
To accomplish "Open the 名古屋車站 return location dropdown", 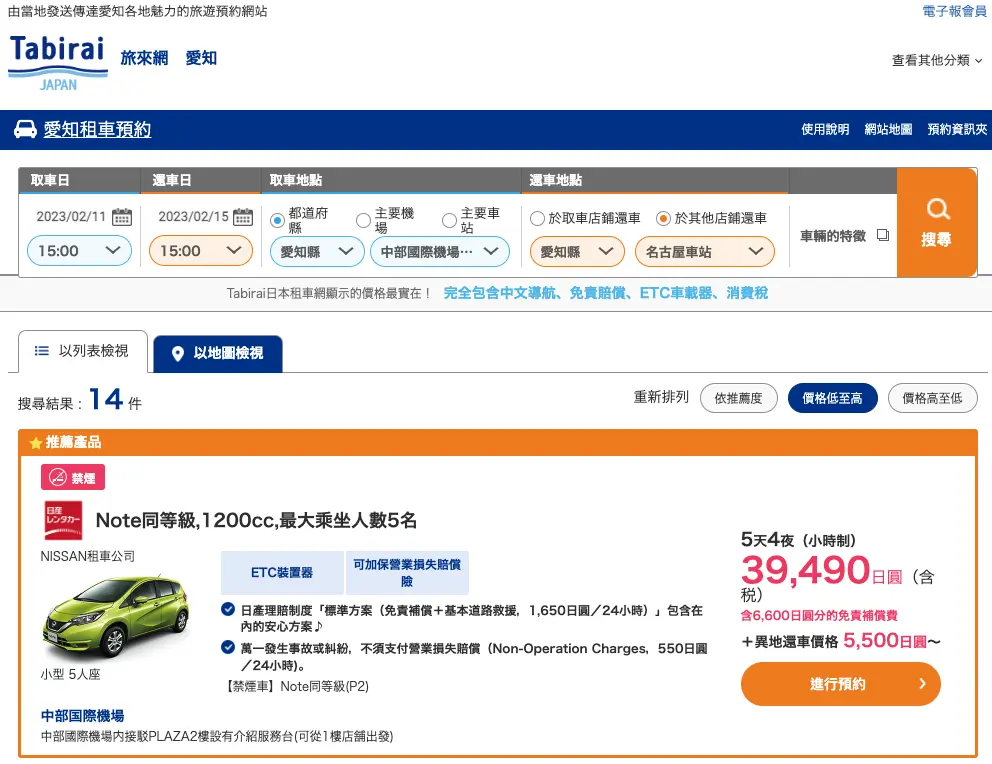I will click(x=704, y=253).
